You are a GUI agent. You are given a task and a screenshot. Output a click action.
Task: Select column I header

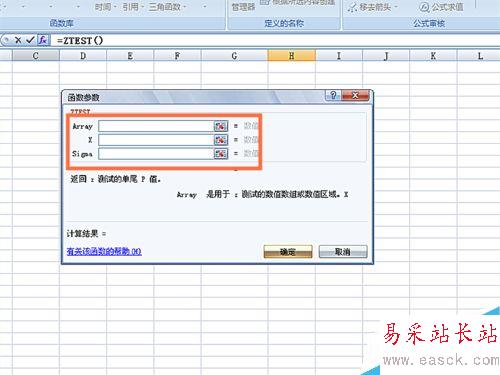click(x=339, y=56)
